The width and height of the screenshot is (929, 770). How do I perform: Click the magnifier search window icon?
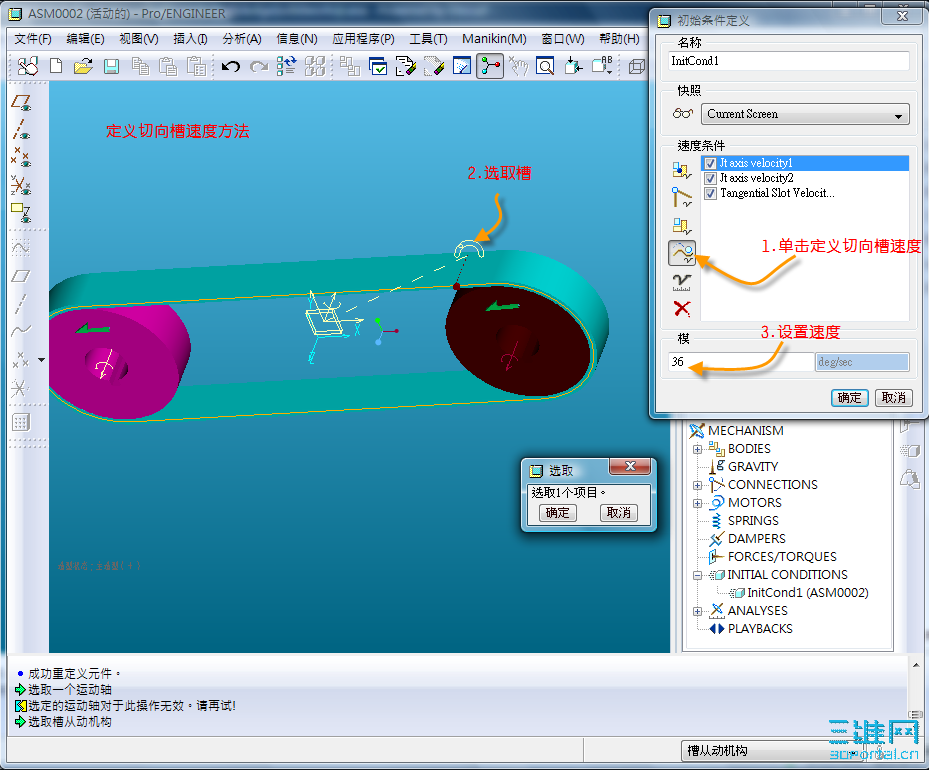point(545,66)
